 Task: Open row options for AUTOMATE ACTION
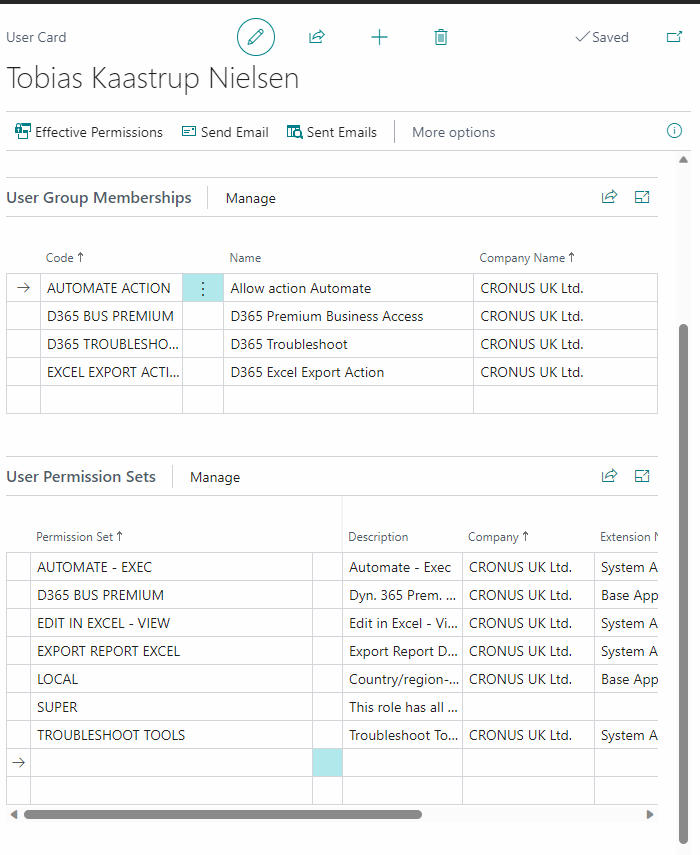[203, 288]
